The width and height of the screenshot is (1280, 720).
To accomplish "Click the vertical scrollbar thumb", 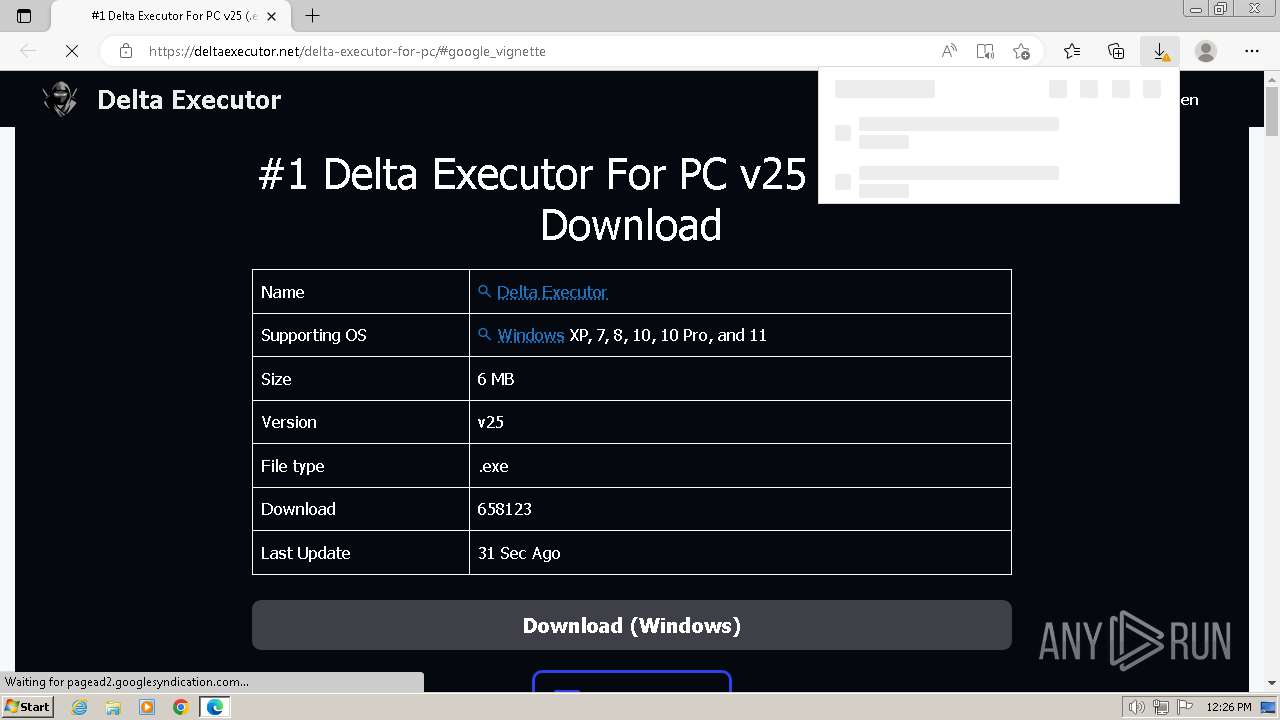I will (1272, 112).
